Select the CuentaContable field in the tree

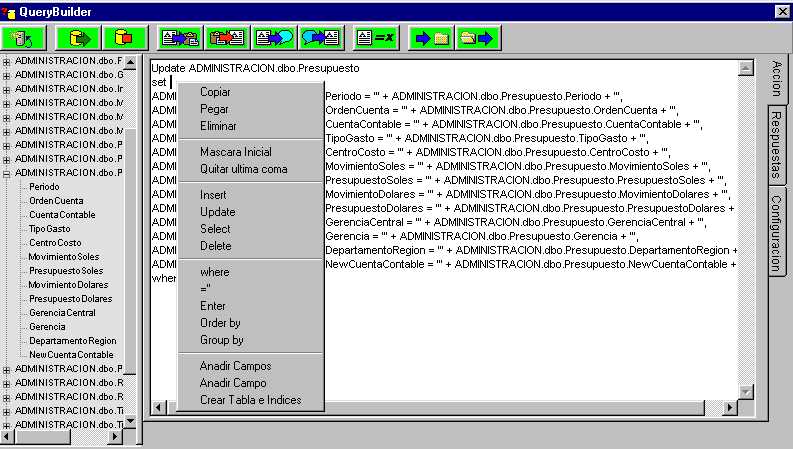(62, 214)
